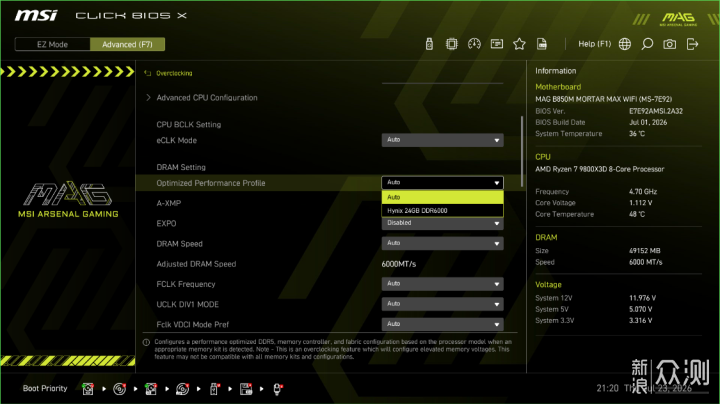Select EXPO setting label
Screen dimensions: 720x404
click(x=166, y=224)
